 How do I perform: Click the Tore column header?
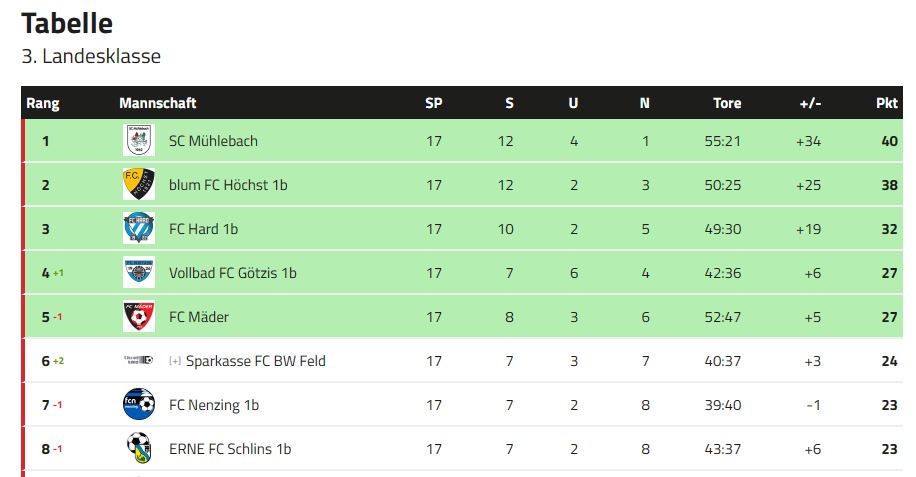pyautogui.click(x=727, y=103)
